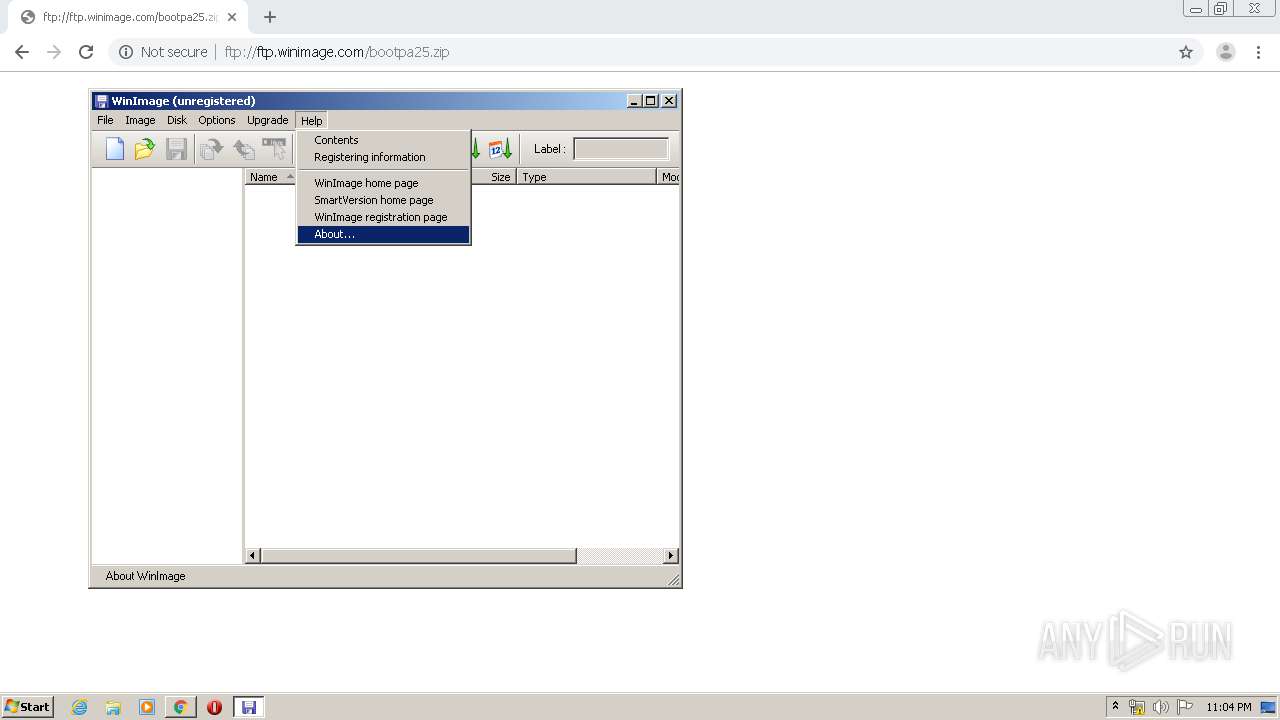This screenshot has width=1280, height=720.
Task: Click the site information icon beside Not secure
Action: click(126, 52)
